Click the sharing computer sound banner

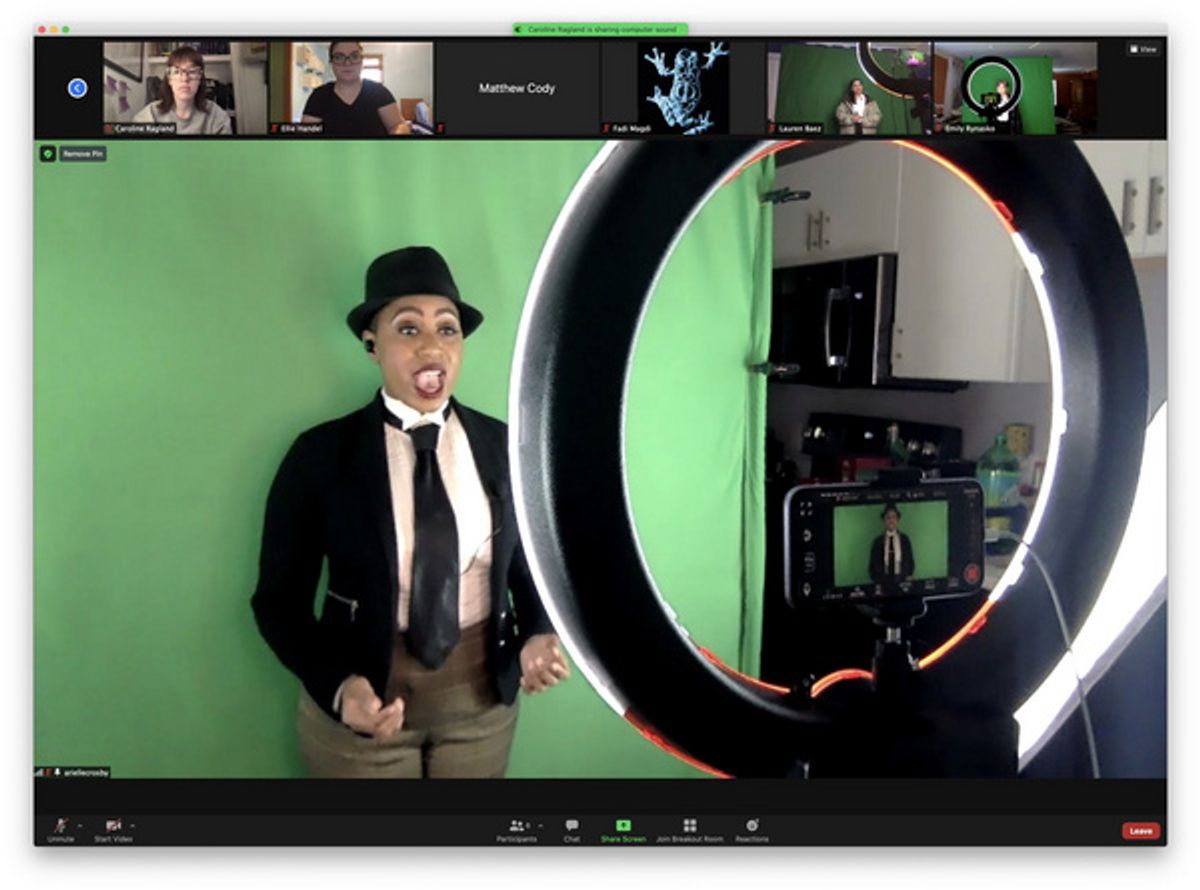pos(600,30)
